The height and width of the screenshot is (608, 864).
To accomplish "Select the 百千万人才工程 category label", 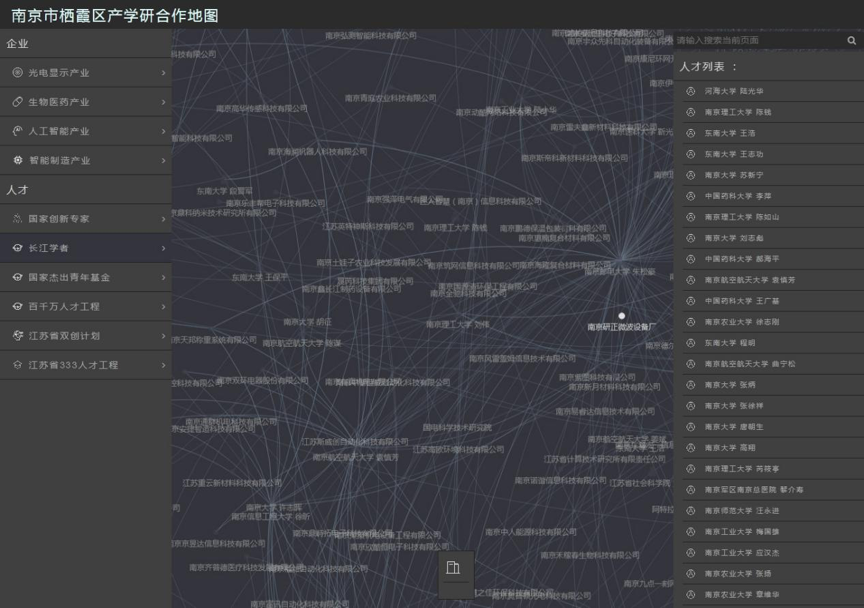I will tap(64, 307).
